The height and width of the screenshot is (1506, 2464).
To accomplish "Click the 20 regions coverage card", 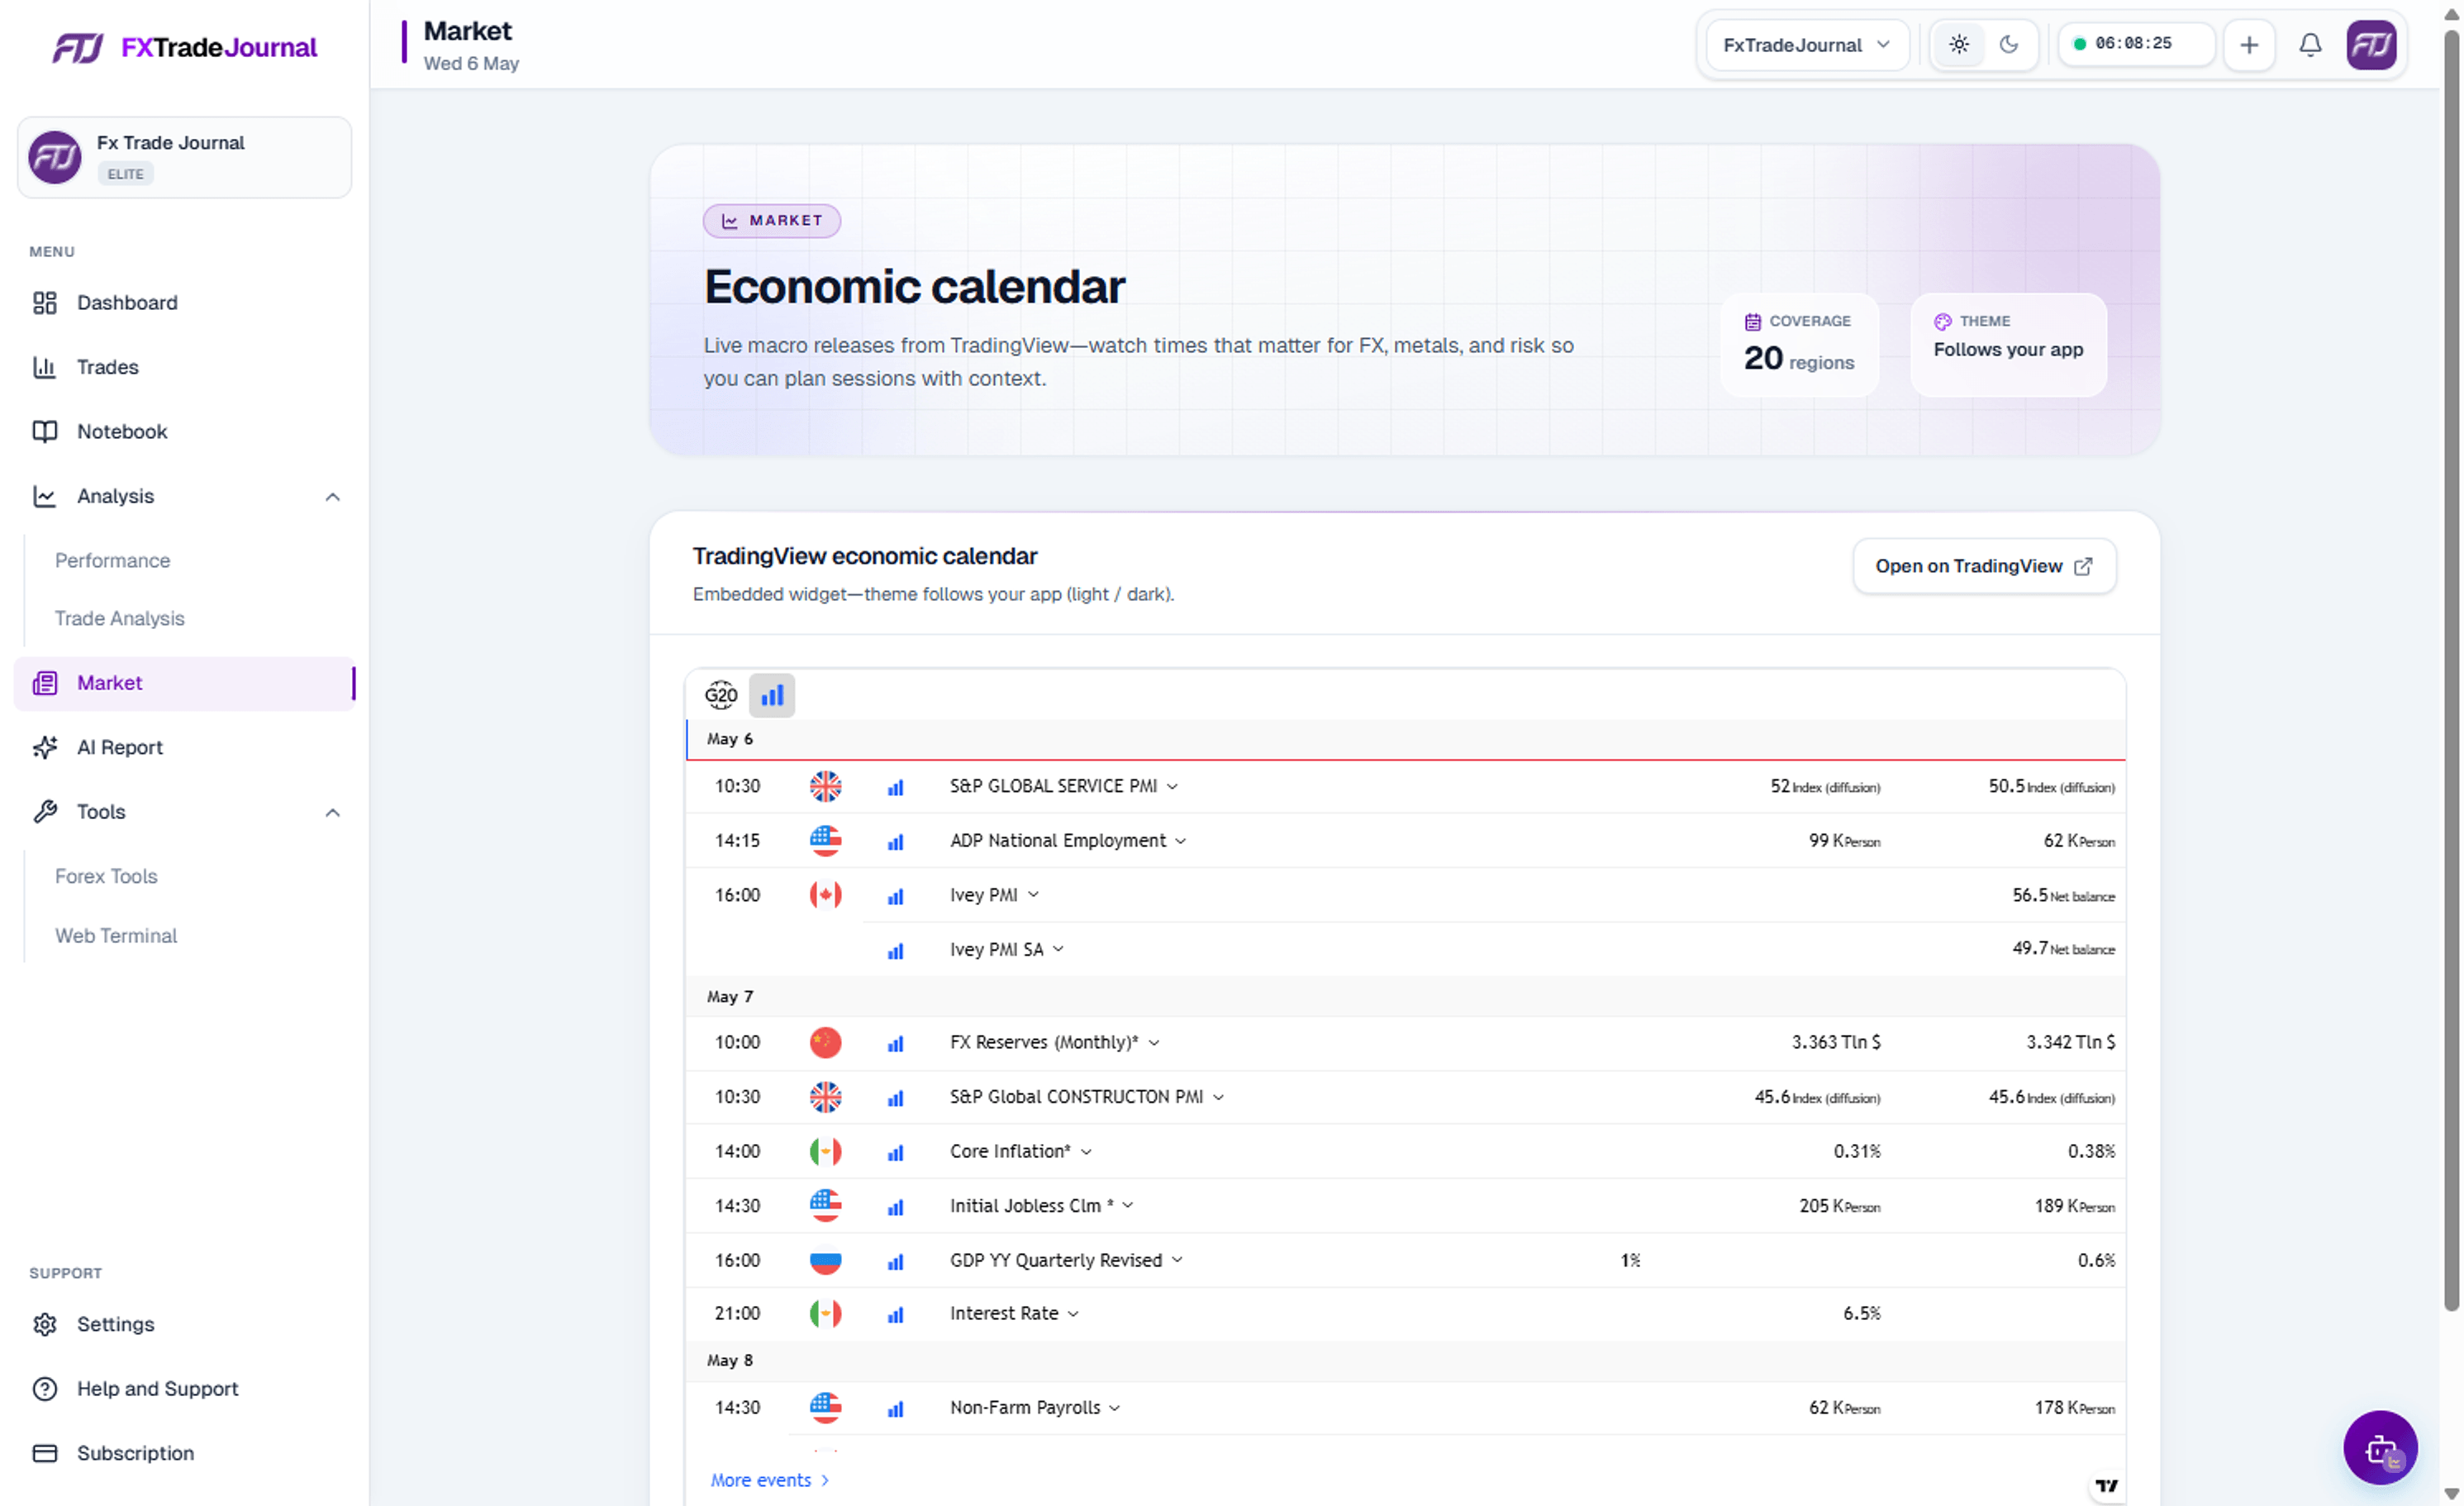I will pos(1799,344).
